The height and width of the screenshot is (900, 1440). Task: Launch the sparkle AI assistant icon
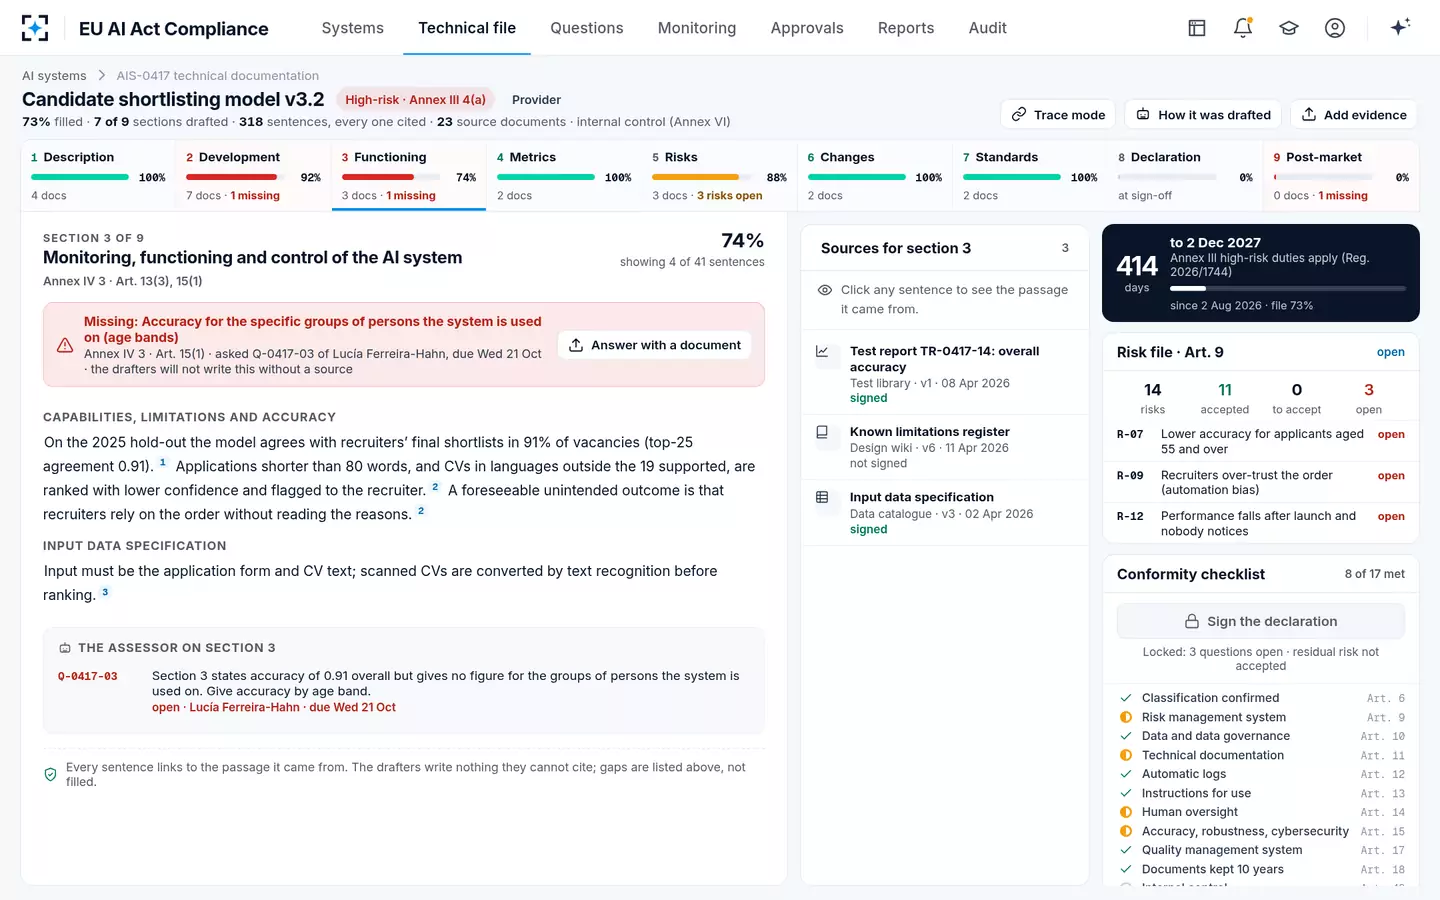pos(1400,27)
